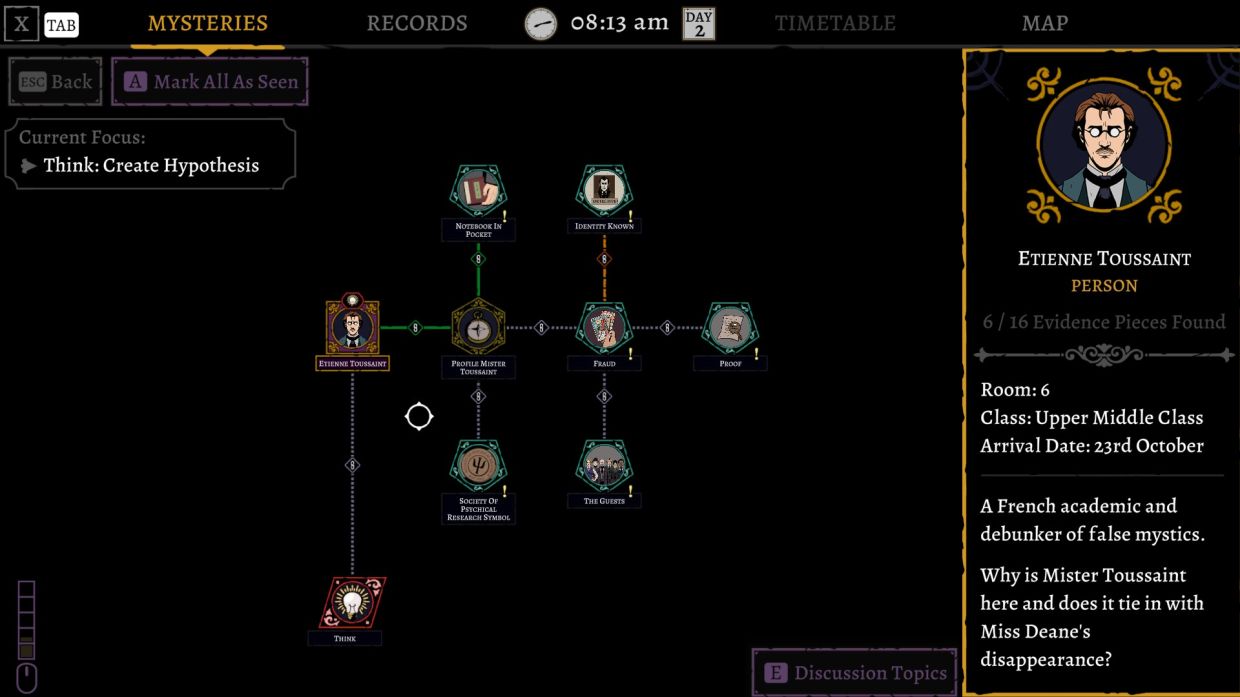Screen dimensions: 1240x697
Task: Switch to the Records tab
Action: pyautogui.click(x=417, y=23)
